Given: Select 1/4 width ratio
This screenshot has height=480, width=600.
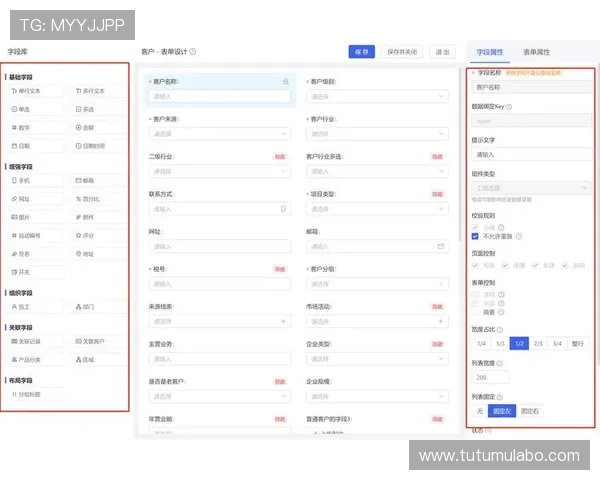Looking at the screenshot, I should [481, 344].
